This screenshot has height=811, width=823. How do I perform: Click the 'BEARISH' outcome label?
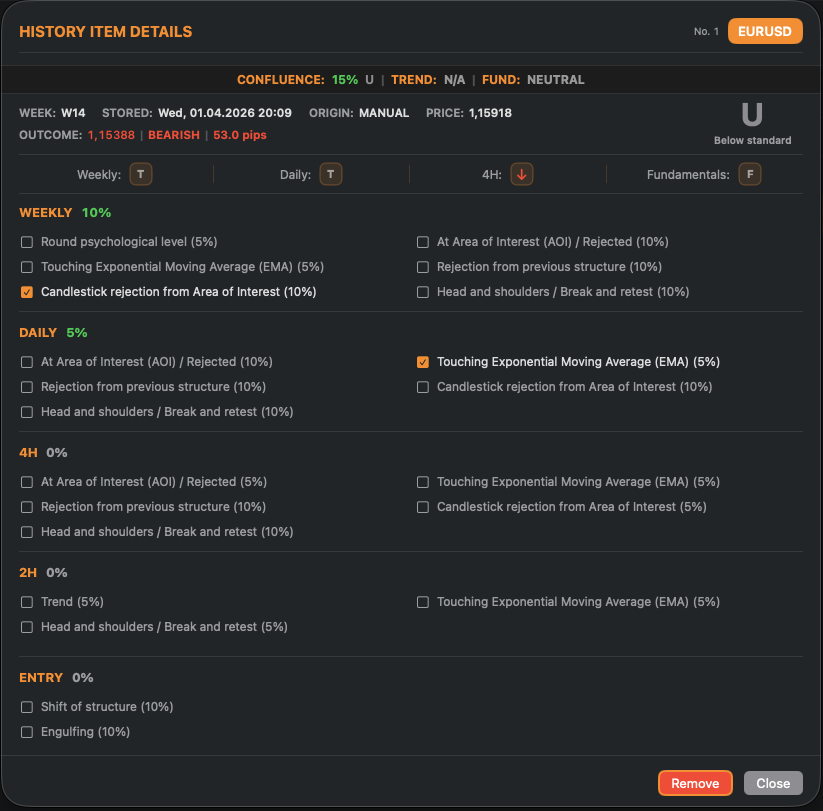[x=174, y=135]
